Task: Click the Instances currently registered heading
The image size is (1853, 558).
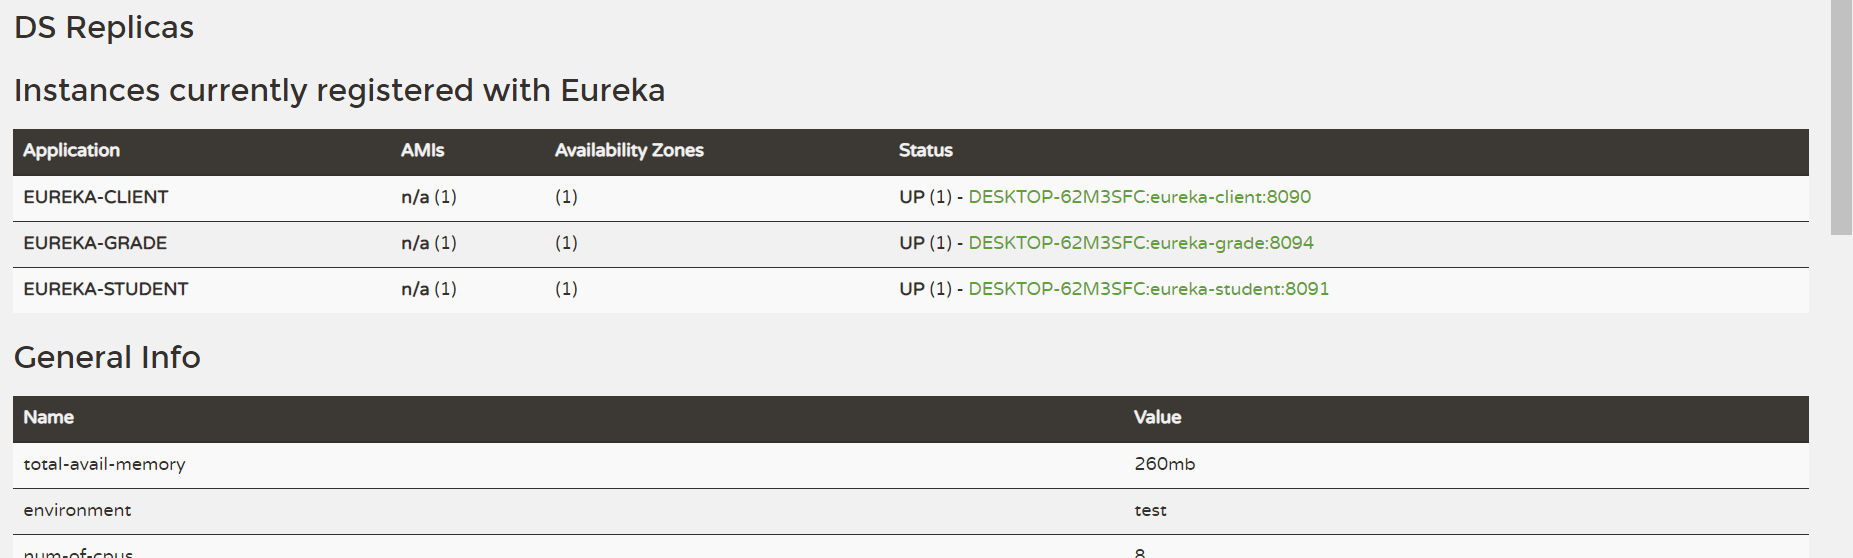Action: (x=339, y=90)
